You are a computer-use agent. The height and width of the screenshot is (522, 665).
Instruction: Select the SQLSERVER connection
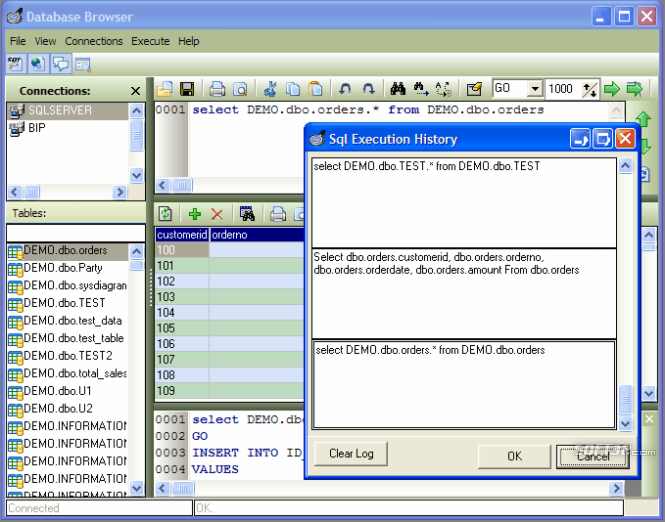[x=68, y=111]
